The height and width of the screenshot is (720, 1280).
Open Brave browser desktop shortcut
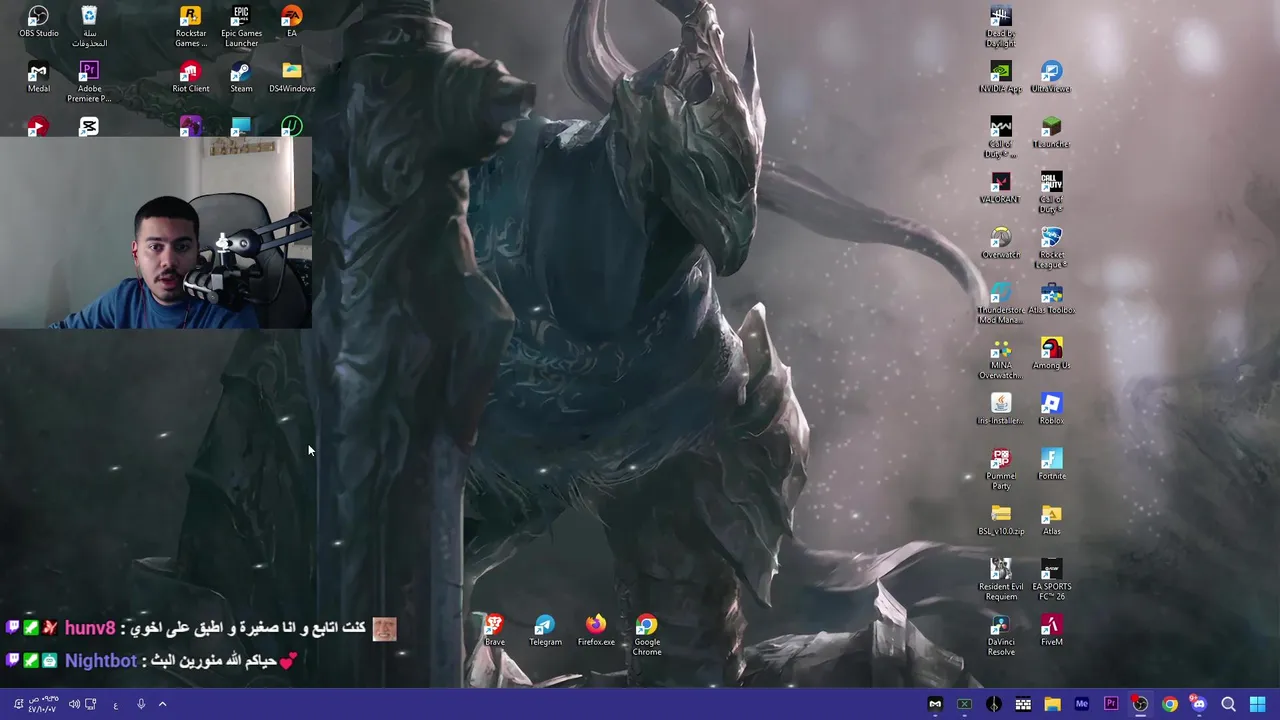tap(494, 630)
